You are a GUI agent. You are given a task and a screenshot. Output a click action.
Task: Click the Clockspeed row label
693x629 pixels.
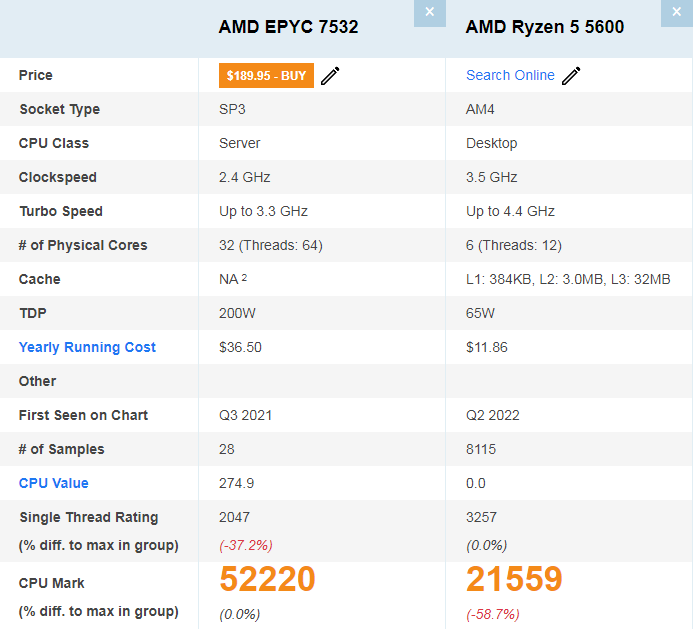tap(57, 177)
